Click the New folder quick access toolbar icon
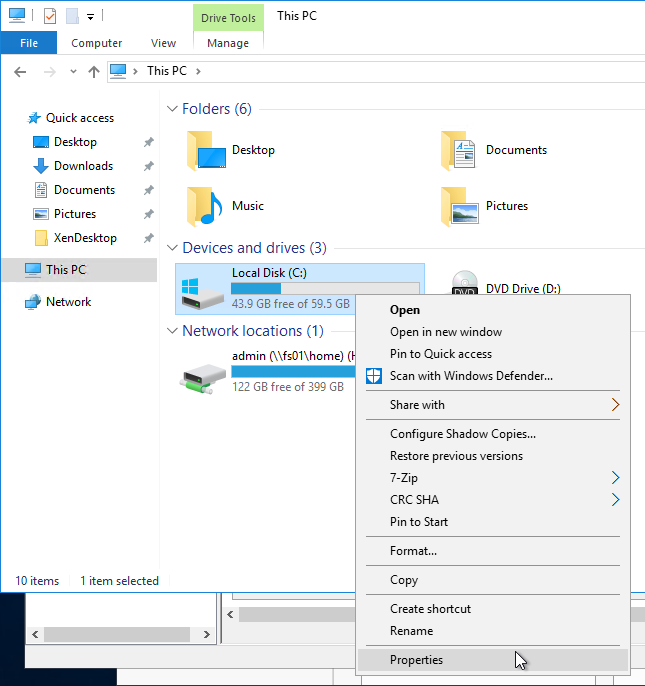The image size is (645, 686). click(x=72, y=17)
